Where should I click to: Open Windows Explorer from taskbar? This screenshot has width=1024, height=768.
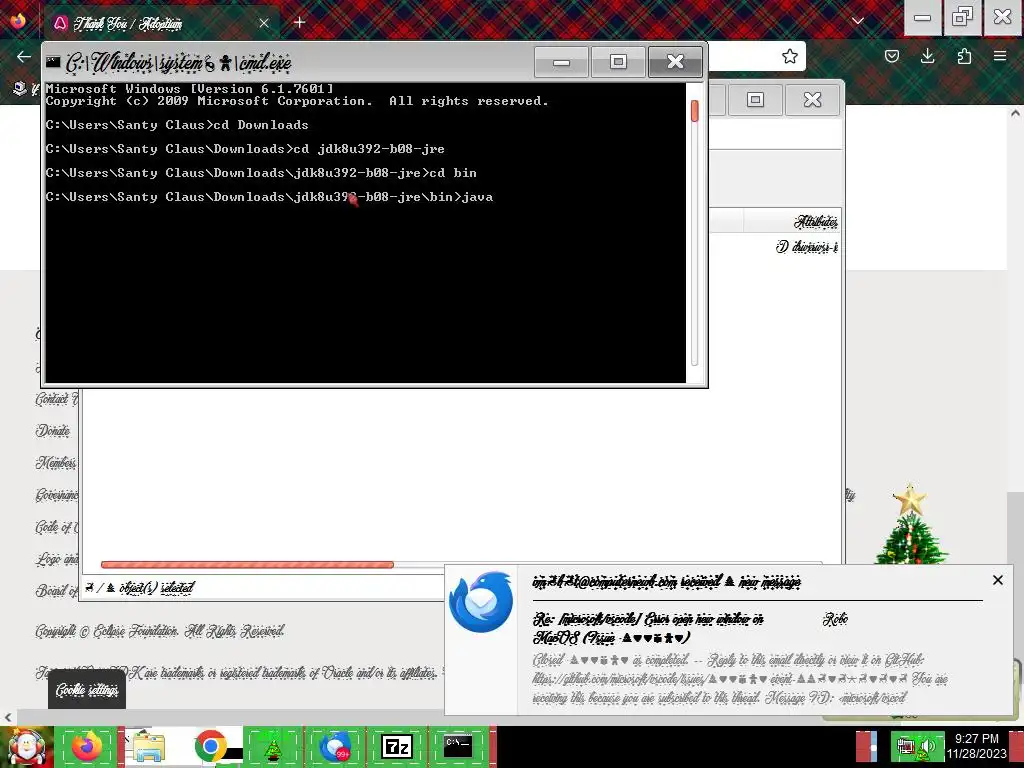click(x=148, y=746)
